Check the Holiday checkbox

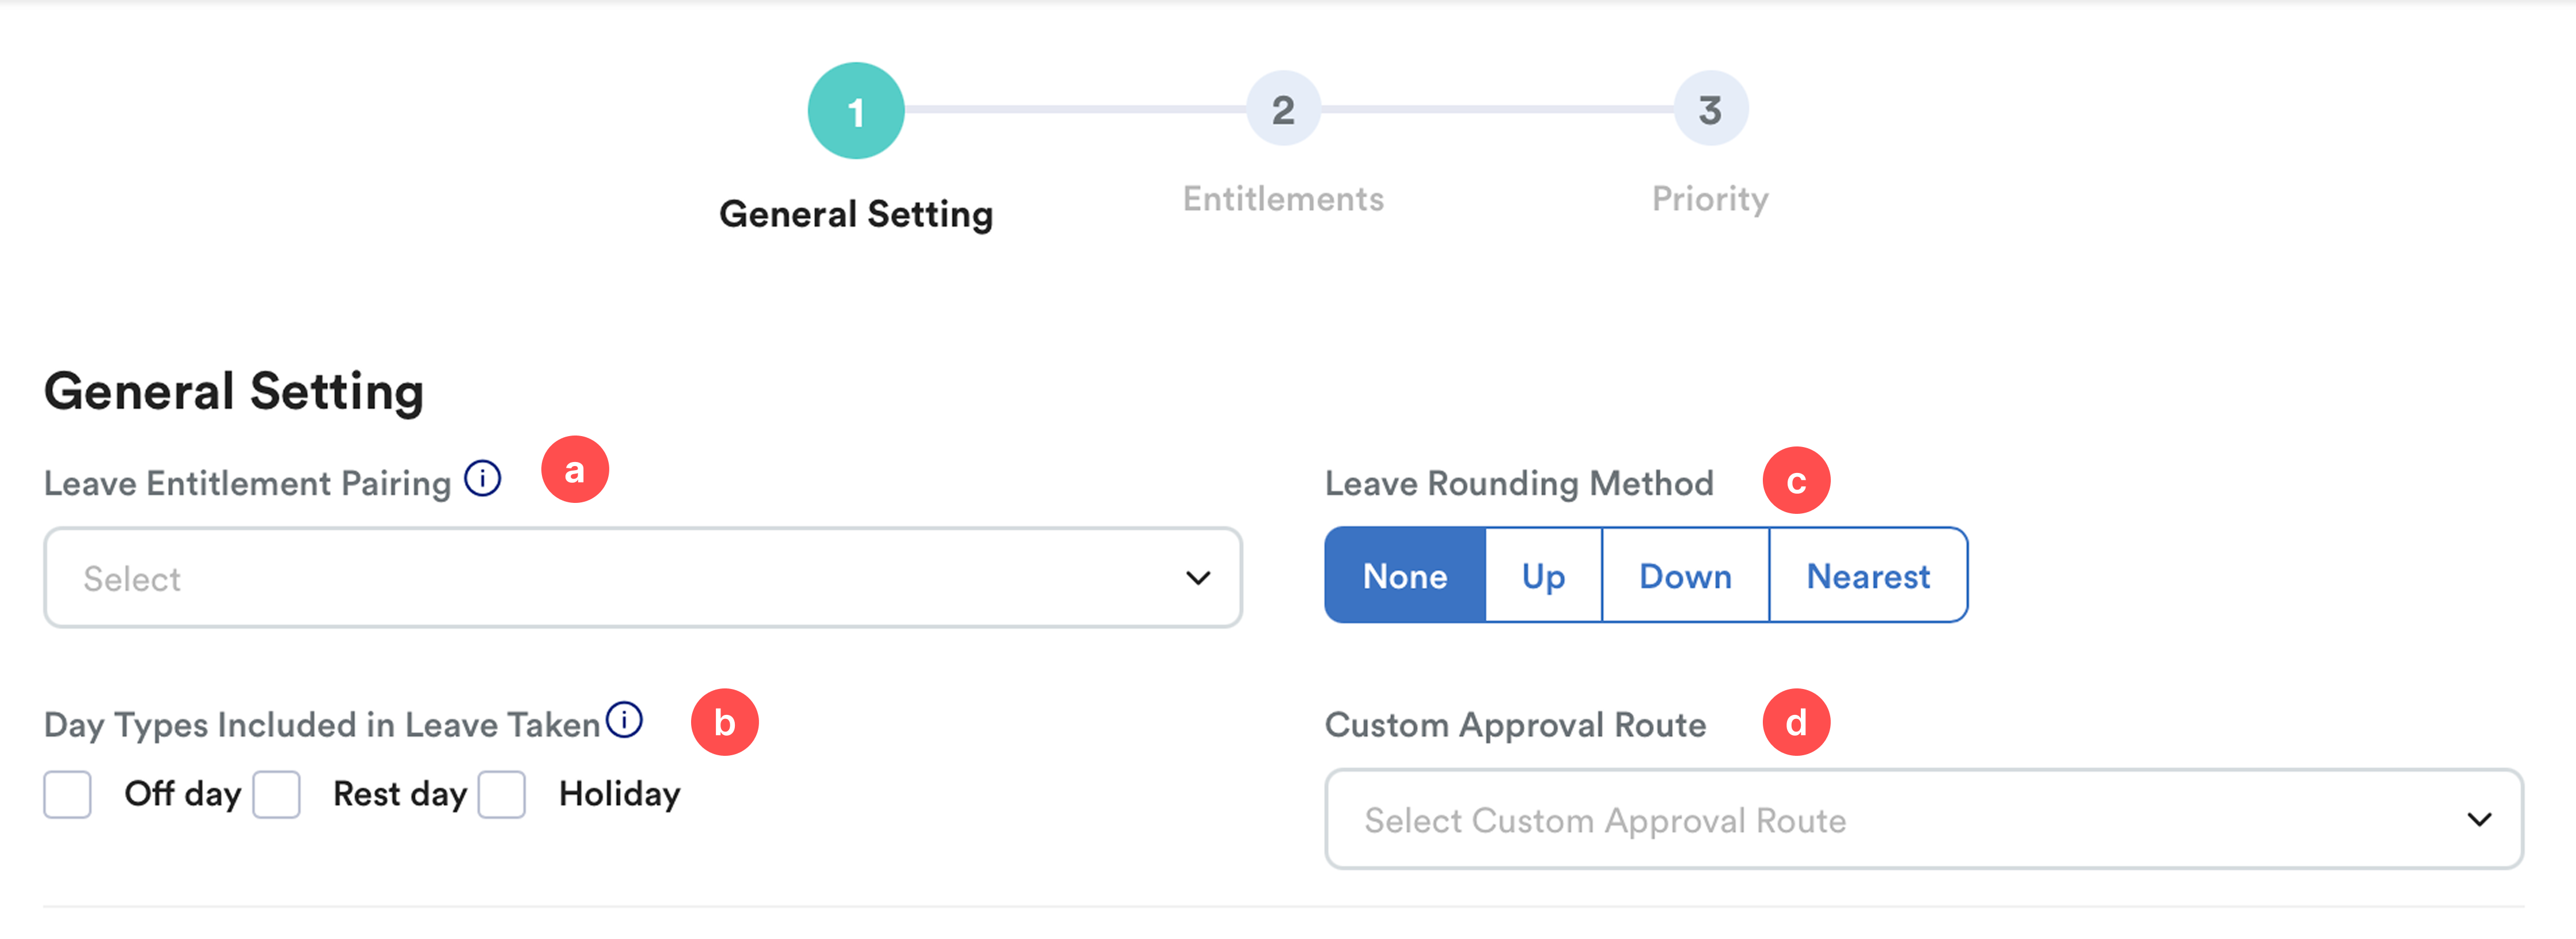point(502,795)
